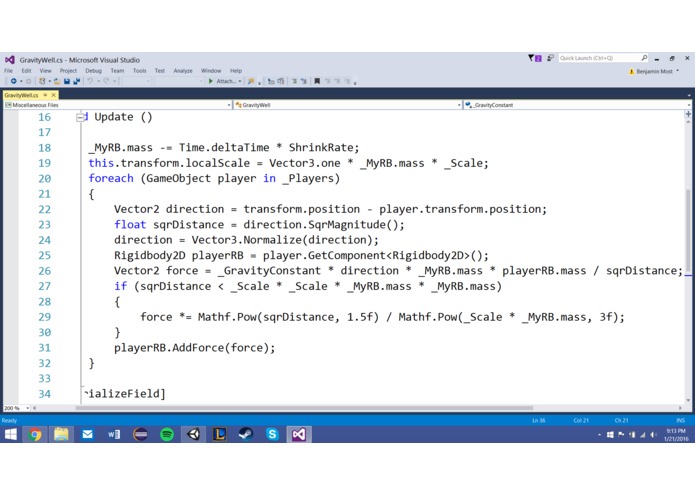Click the foreach keyword on line 20
Viewport: 695px width, 494px height.
pyautogui.click(x=111, y=179)
